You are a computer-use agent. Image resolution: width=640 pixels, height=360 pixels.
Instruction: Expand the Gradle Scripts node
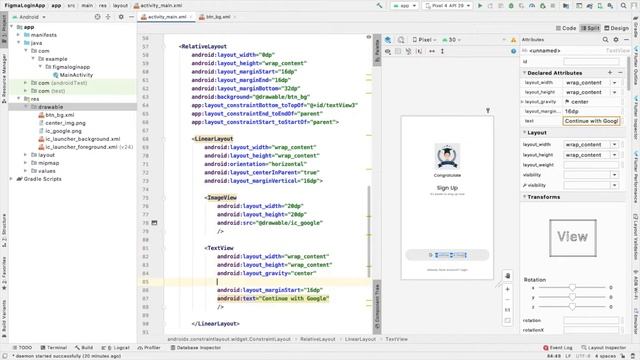11,179
